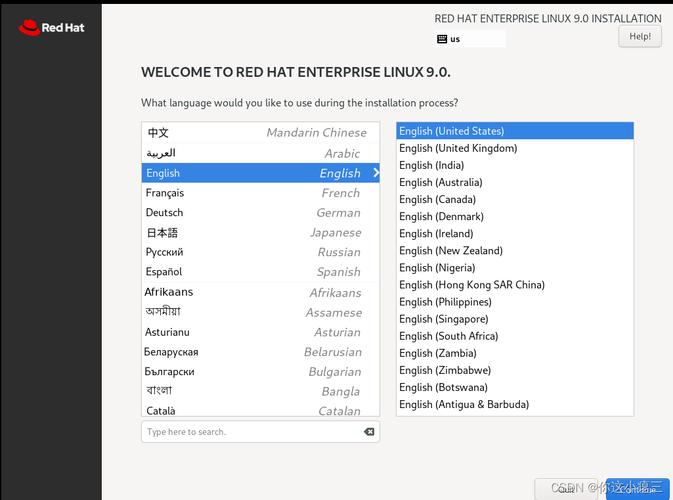
Task: Select Español language row
Action: tap(260, 272)
